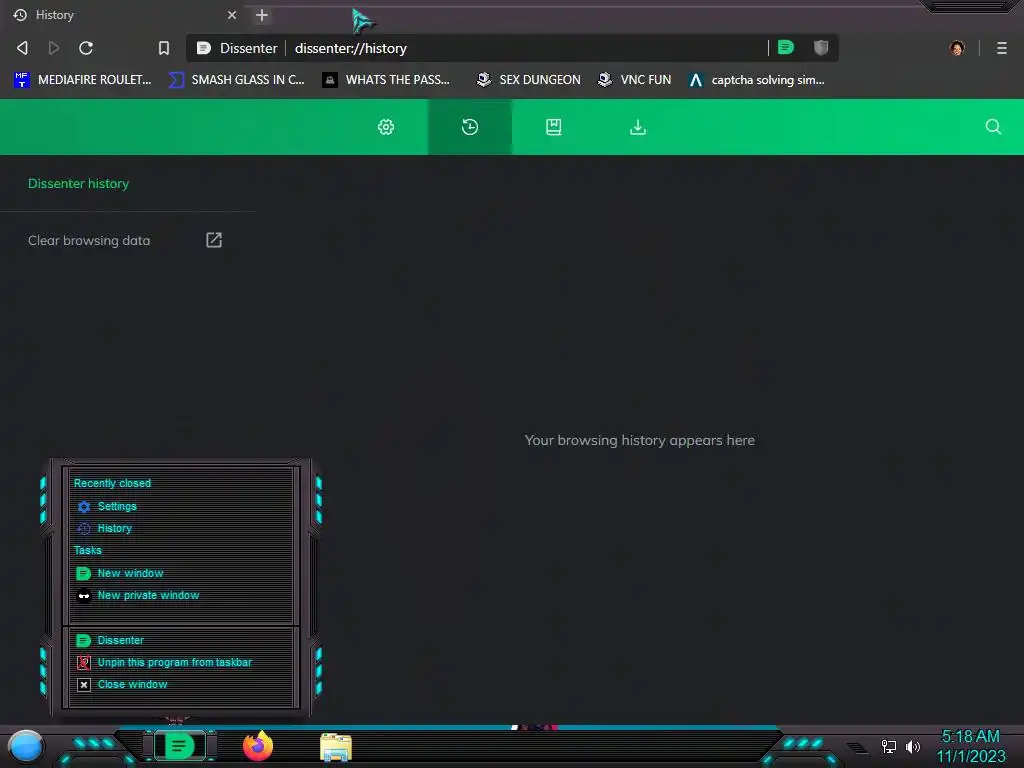
Task: Go back using the browser back arrow
Action: point(22,48)
